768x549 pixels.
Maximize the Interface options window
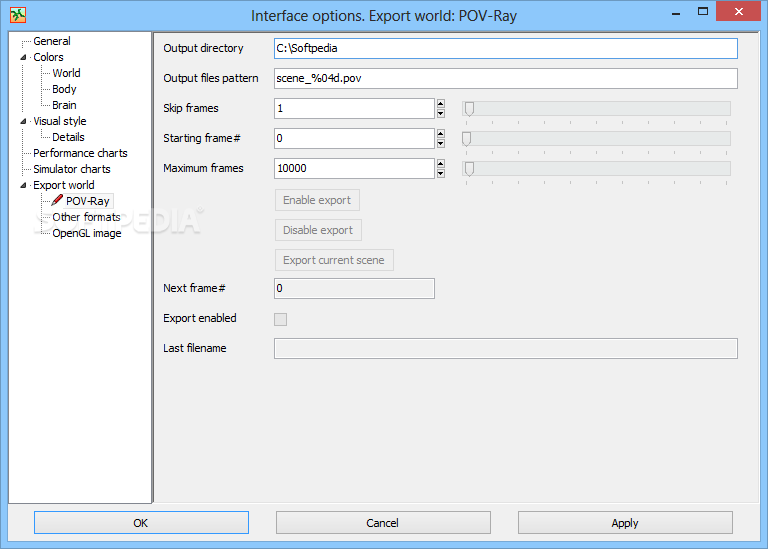[703, 12]
